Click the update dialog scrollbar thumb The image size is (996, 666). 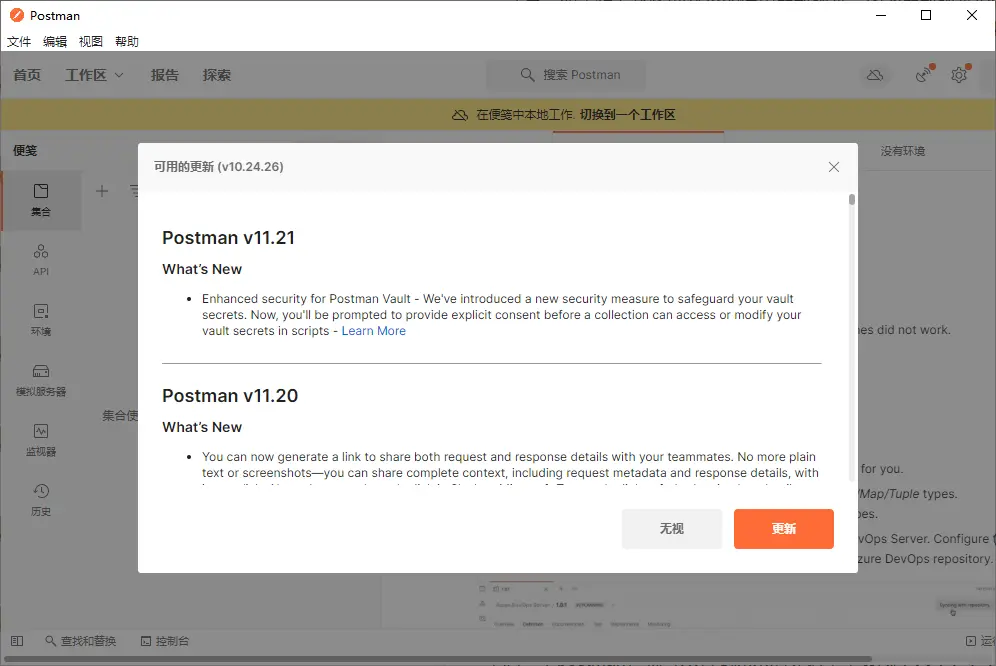[852, 200]
